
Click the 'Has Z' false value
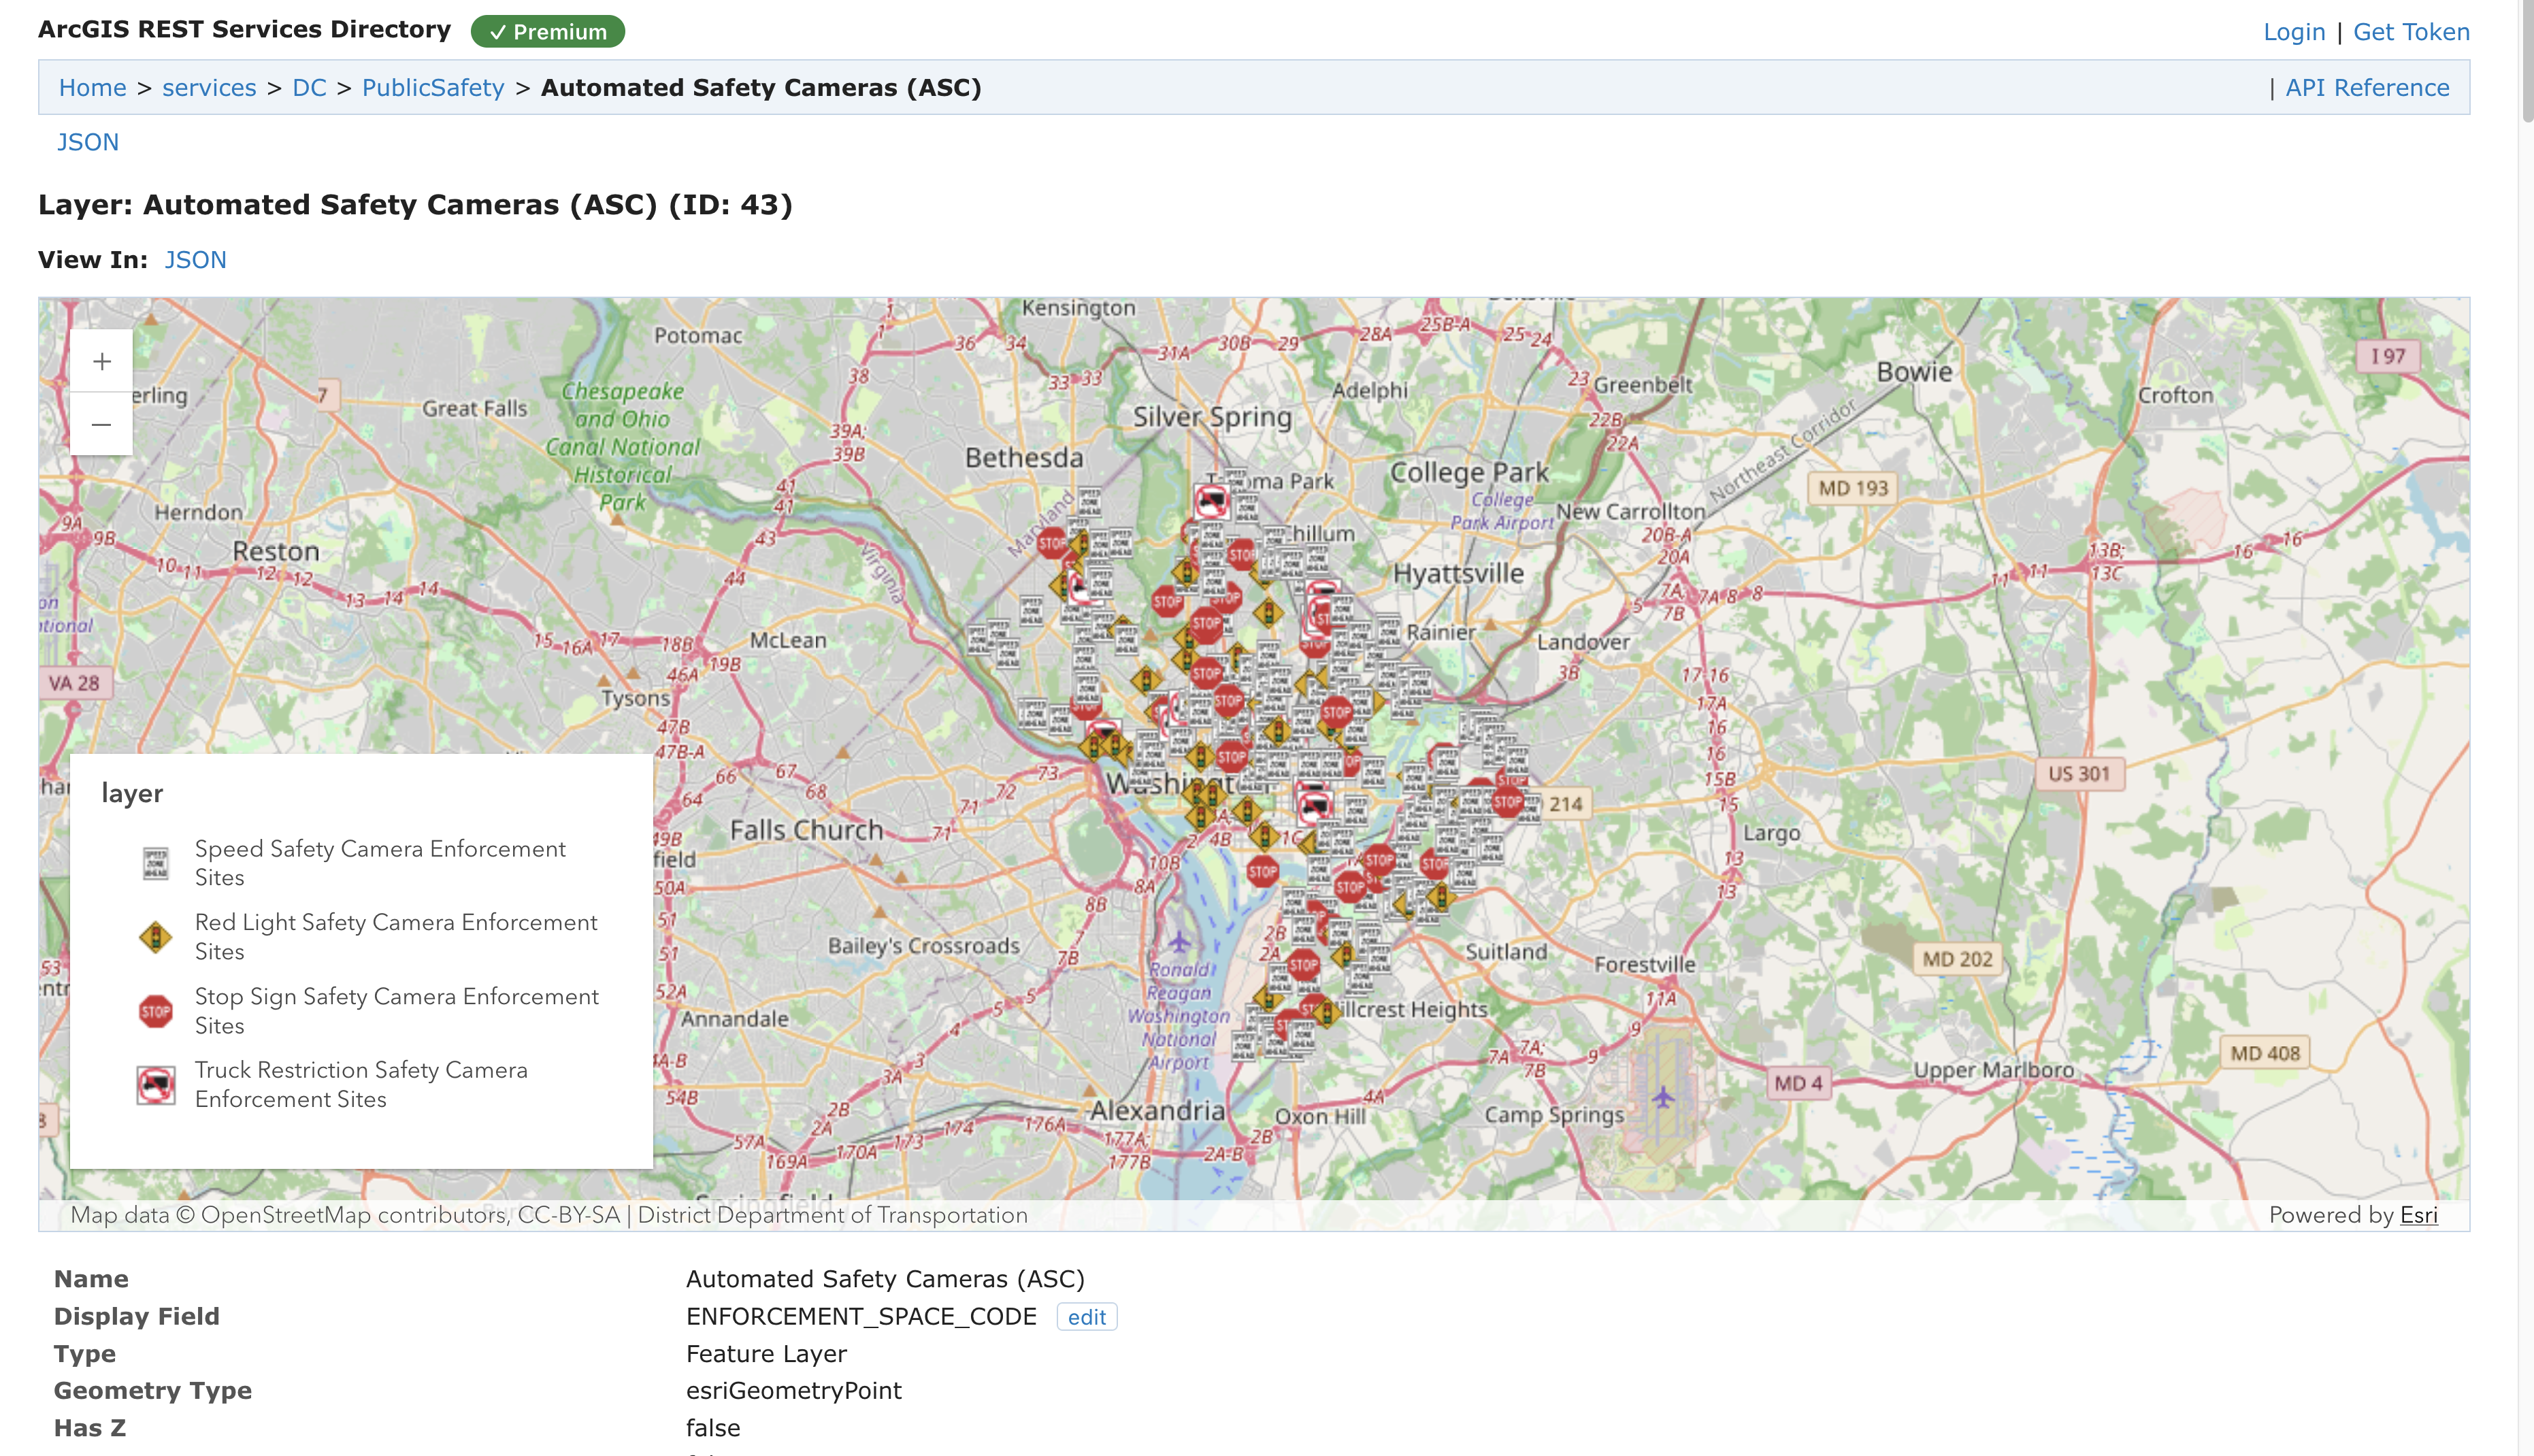[713, 1427]
